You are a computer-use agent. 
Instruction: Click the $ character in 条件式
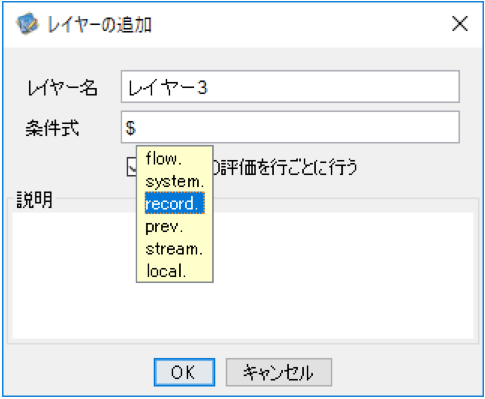(130, 128)
